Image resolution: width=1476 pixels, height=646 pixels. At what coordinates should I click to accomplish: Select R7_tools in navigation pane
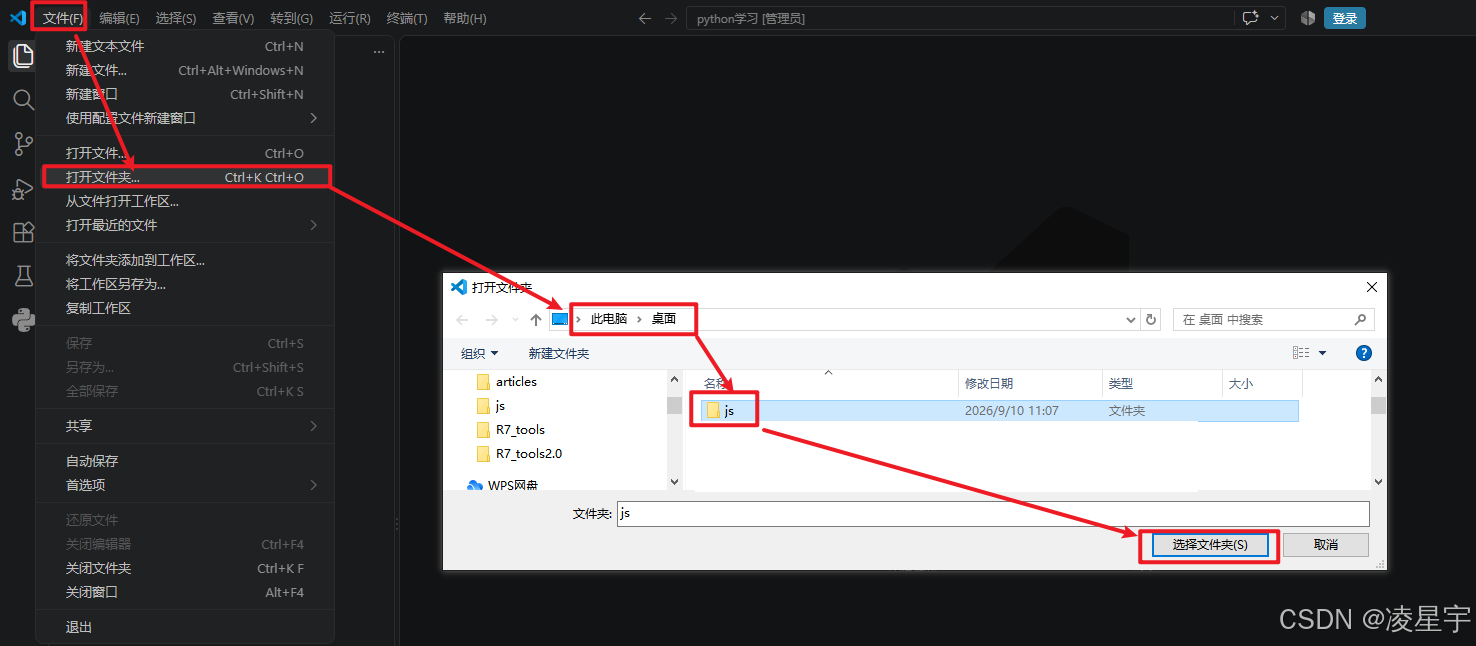point(511,430)
